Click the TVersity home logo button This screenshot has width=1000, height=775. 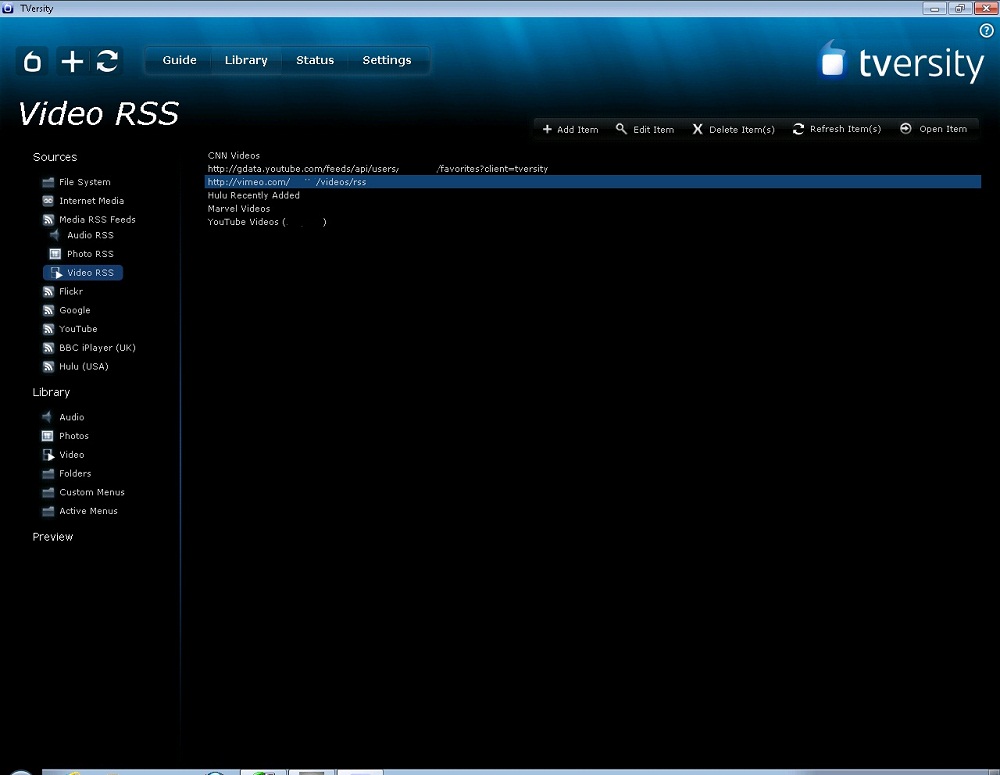(32, 61)
